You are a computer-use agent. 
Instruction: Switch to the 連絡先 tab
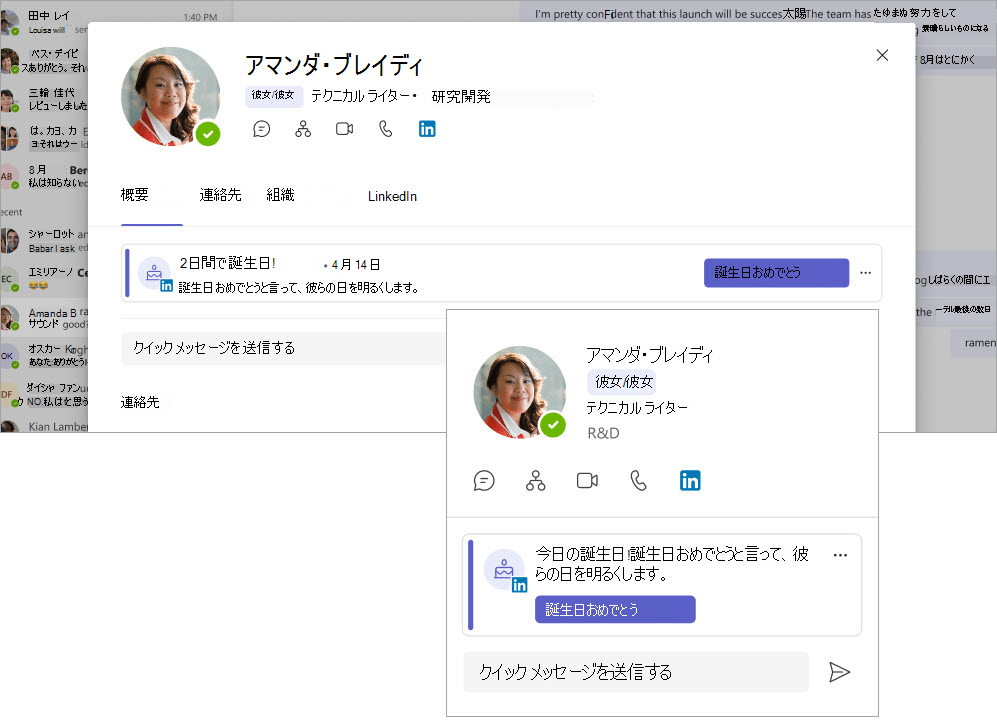click(221, 195)
